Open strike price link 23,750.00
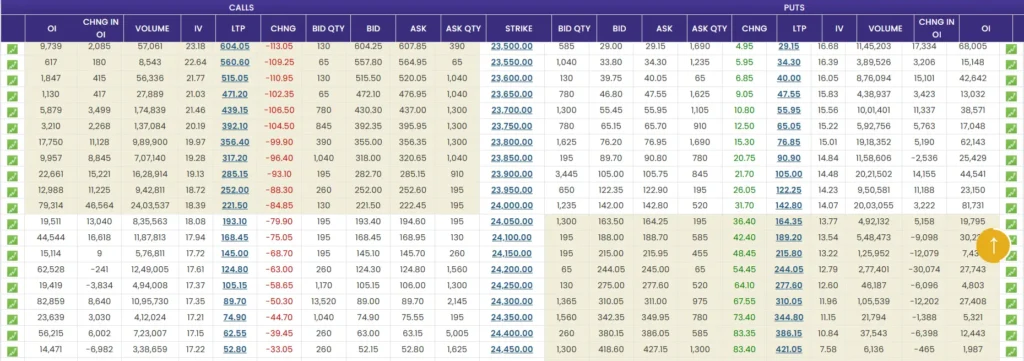 (511, 126)
